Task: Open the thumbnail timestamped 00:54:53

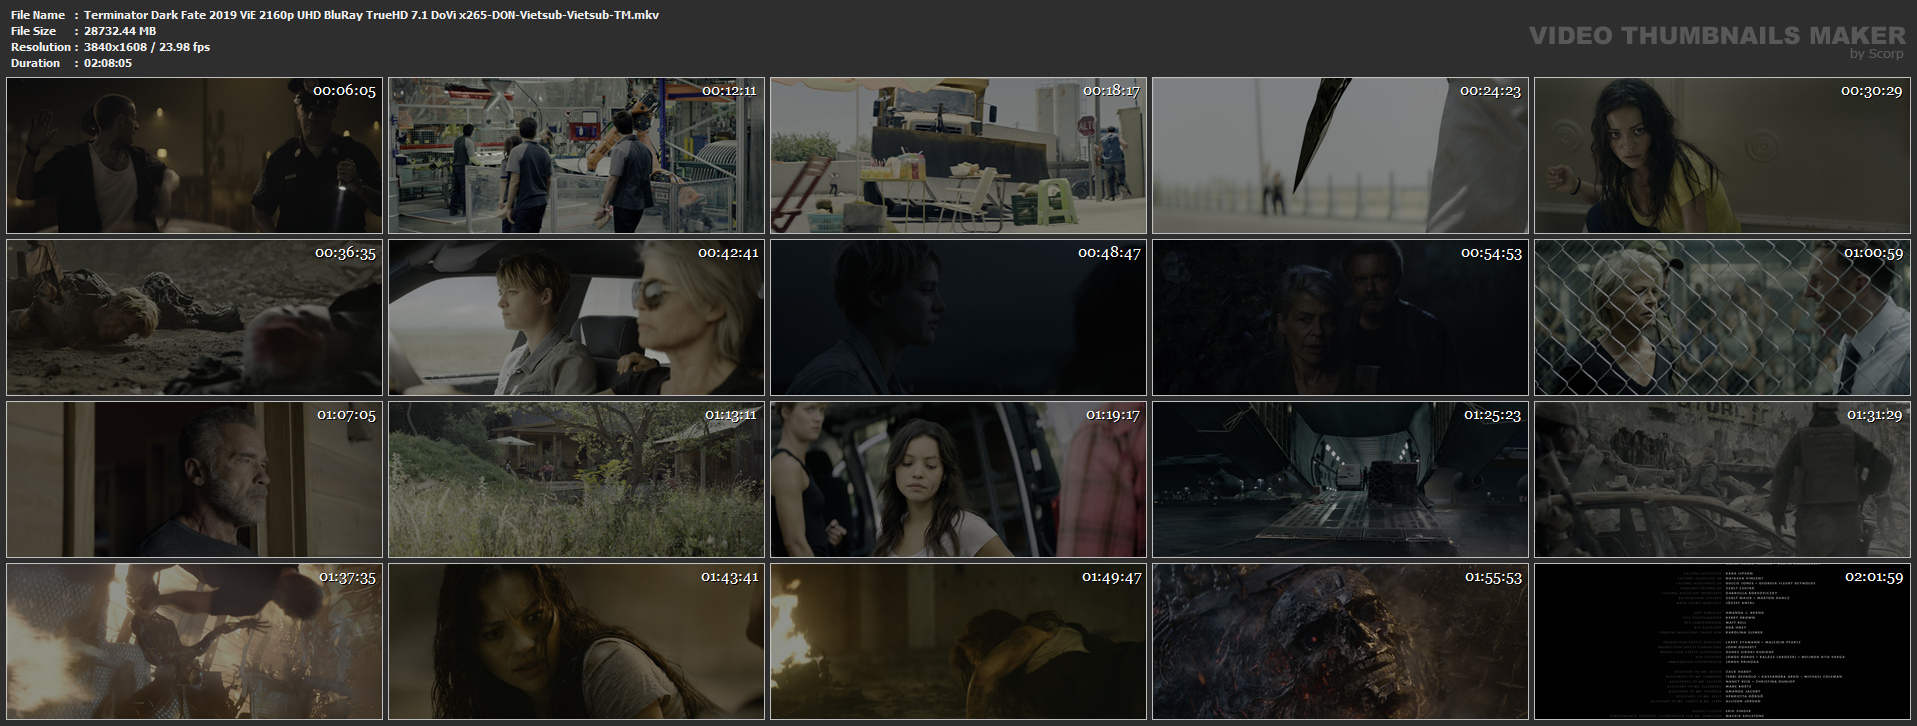Action: (1340, 317)
